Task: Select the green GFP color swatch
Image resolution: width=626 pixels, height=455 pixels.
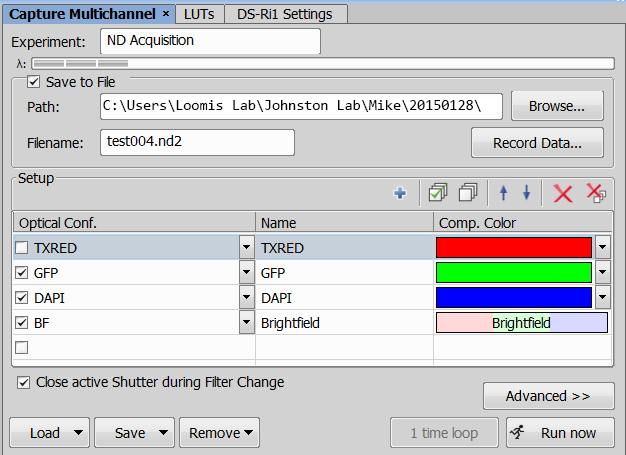Action: click(x=514, y=272)
